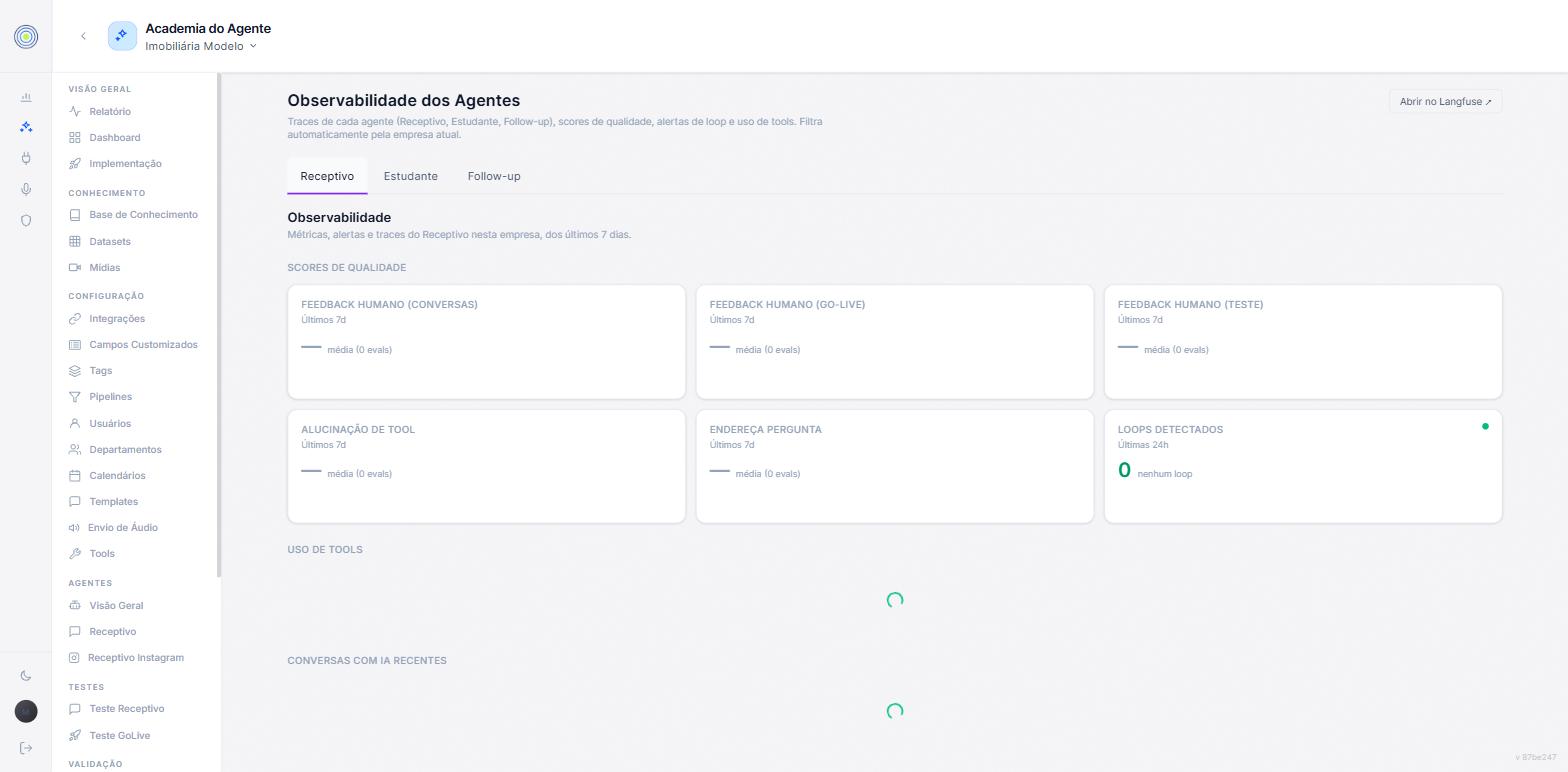Click the Conversas com IA Recentes label
This screenshot has width=1568, height=772.
click(x=367, y=661)
